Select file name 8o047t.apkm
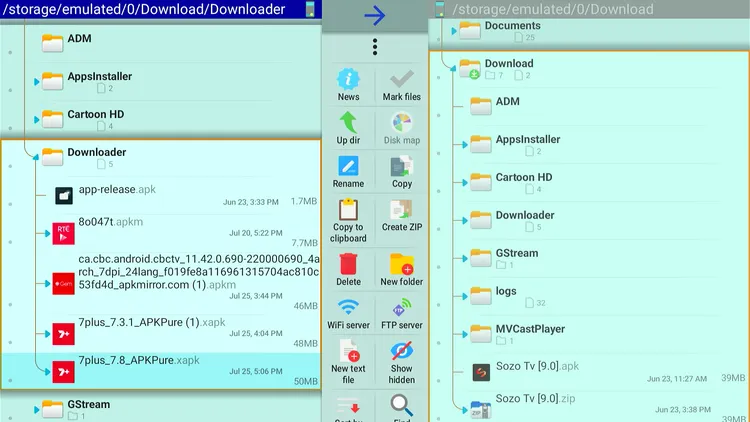The width and height of the screenshot is (750, 422). (110, 222)
